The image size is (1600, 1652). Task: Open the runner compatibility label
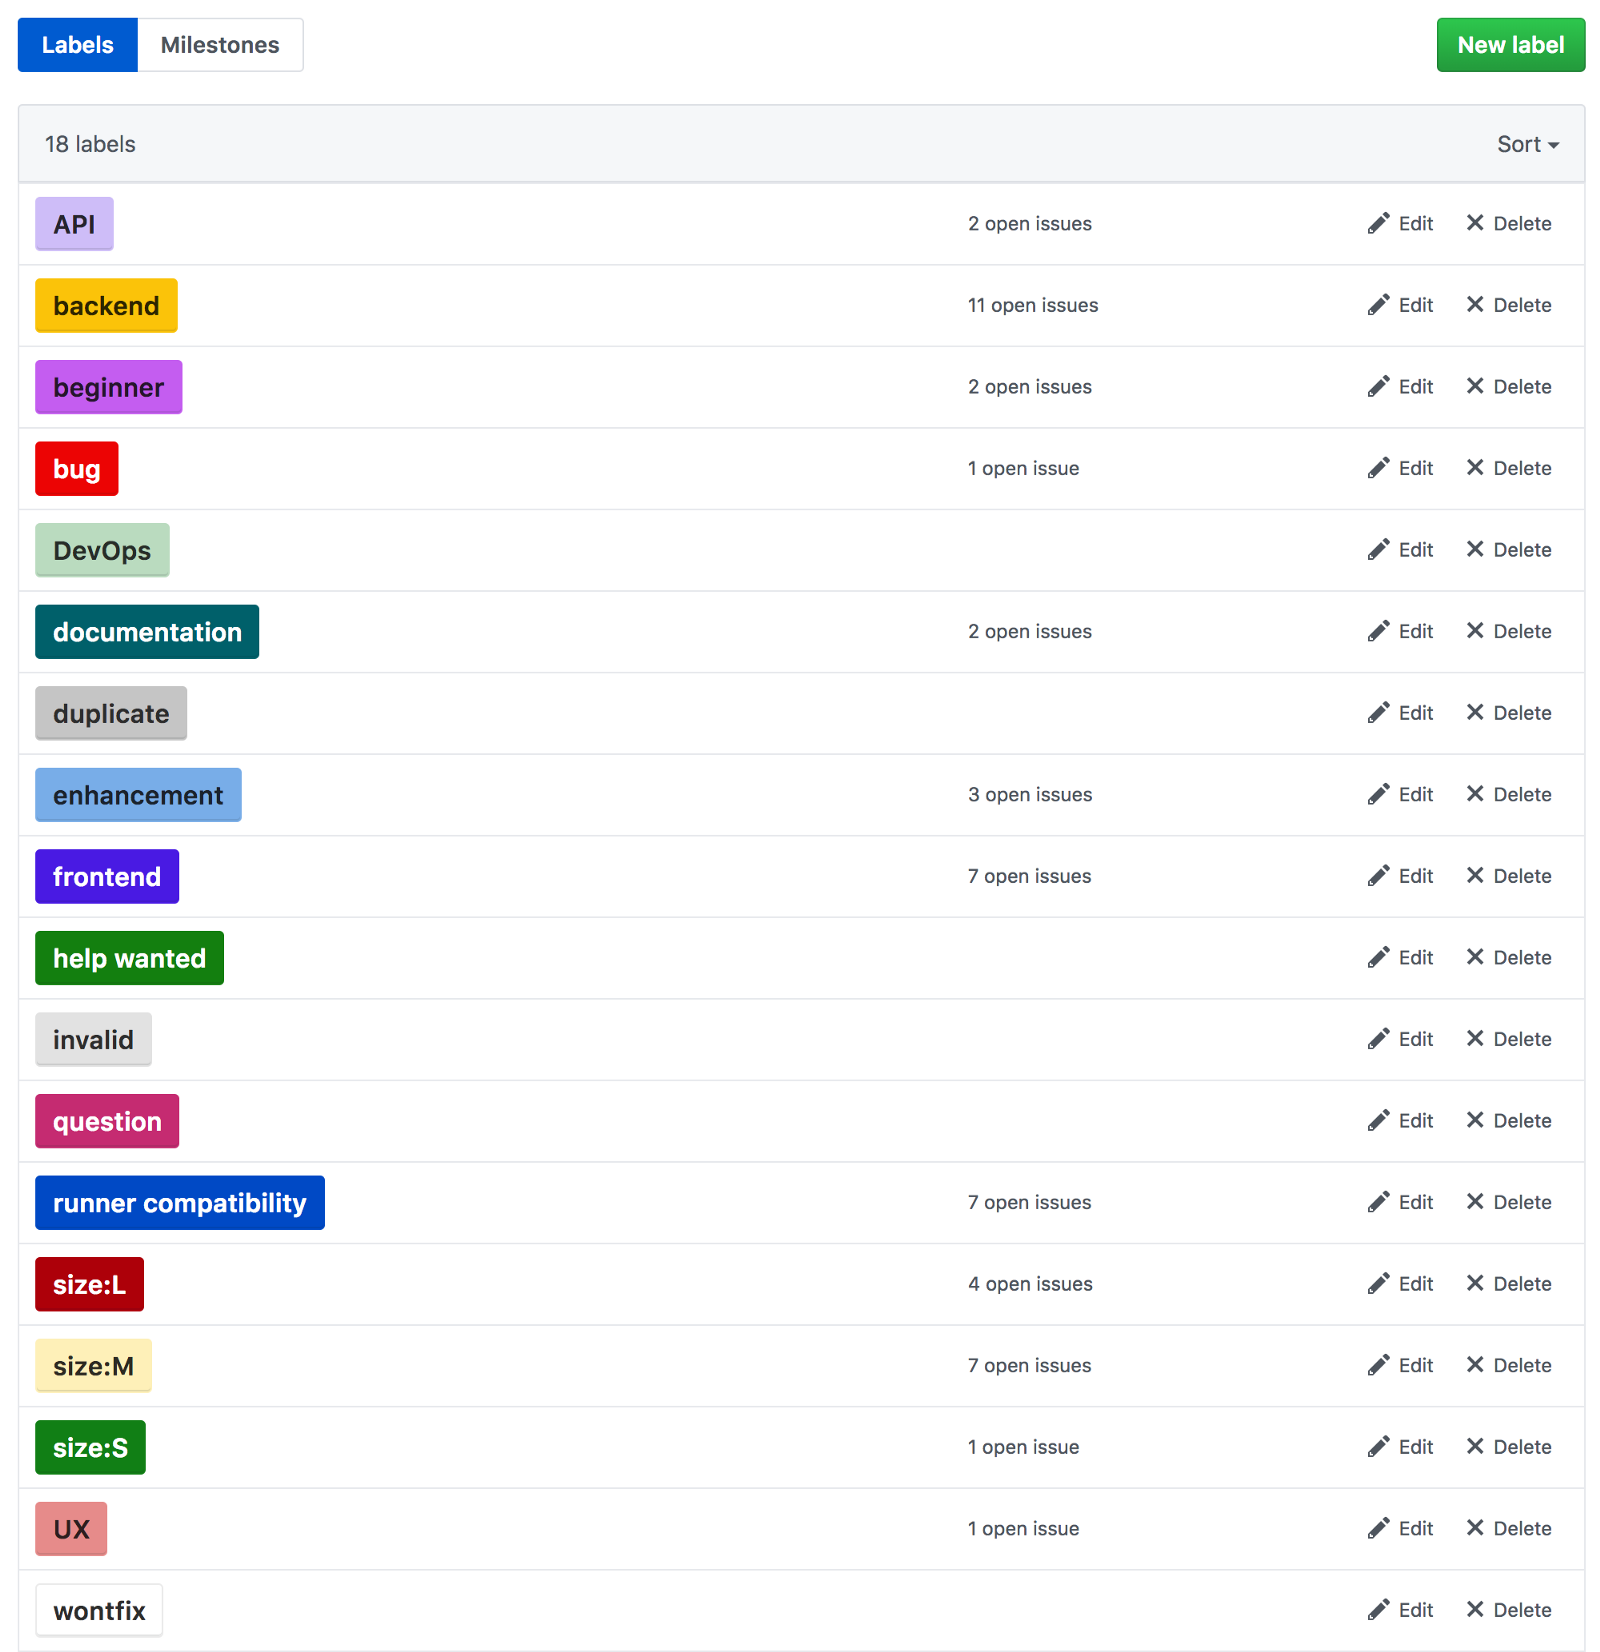(180, 1203)
